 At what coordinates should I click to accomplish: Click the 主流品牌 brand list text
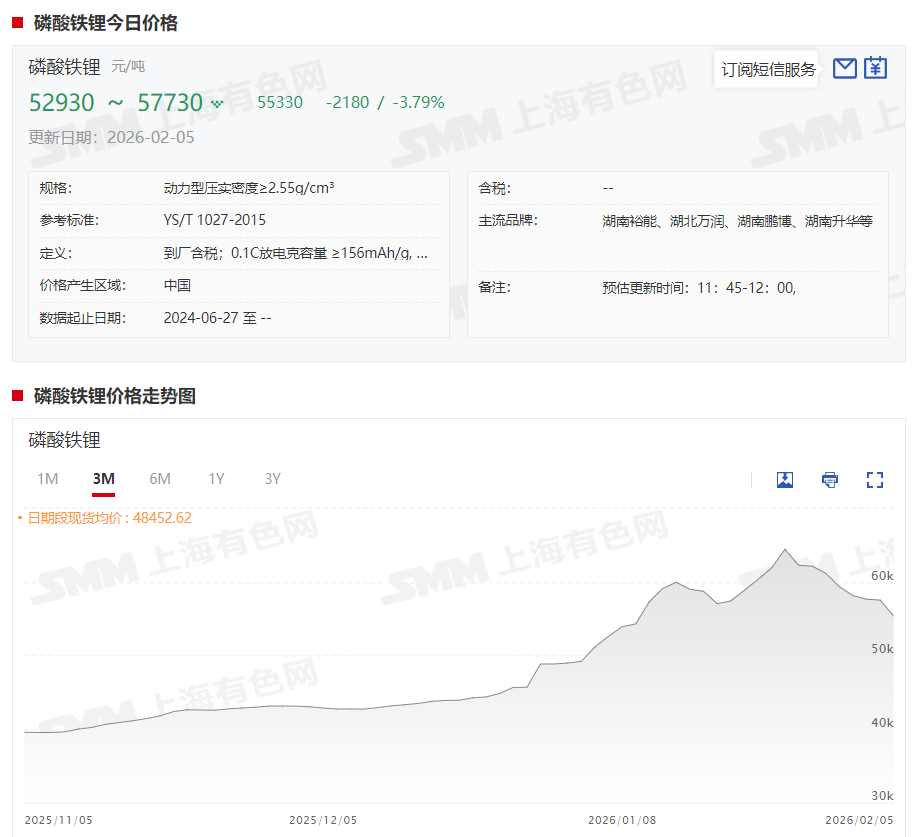coord(737,221)
